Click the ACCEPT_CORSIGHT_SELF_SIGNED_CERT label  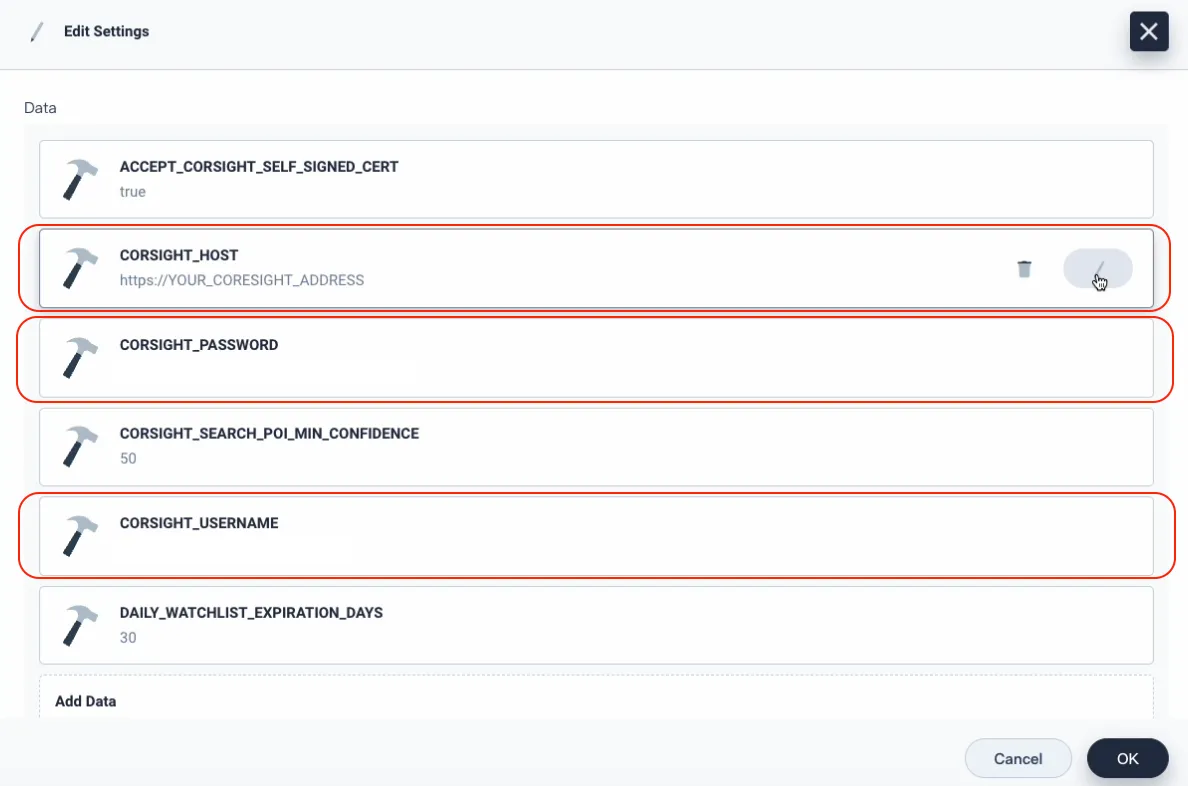pyautogui.click(x=259, y=167)
